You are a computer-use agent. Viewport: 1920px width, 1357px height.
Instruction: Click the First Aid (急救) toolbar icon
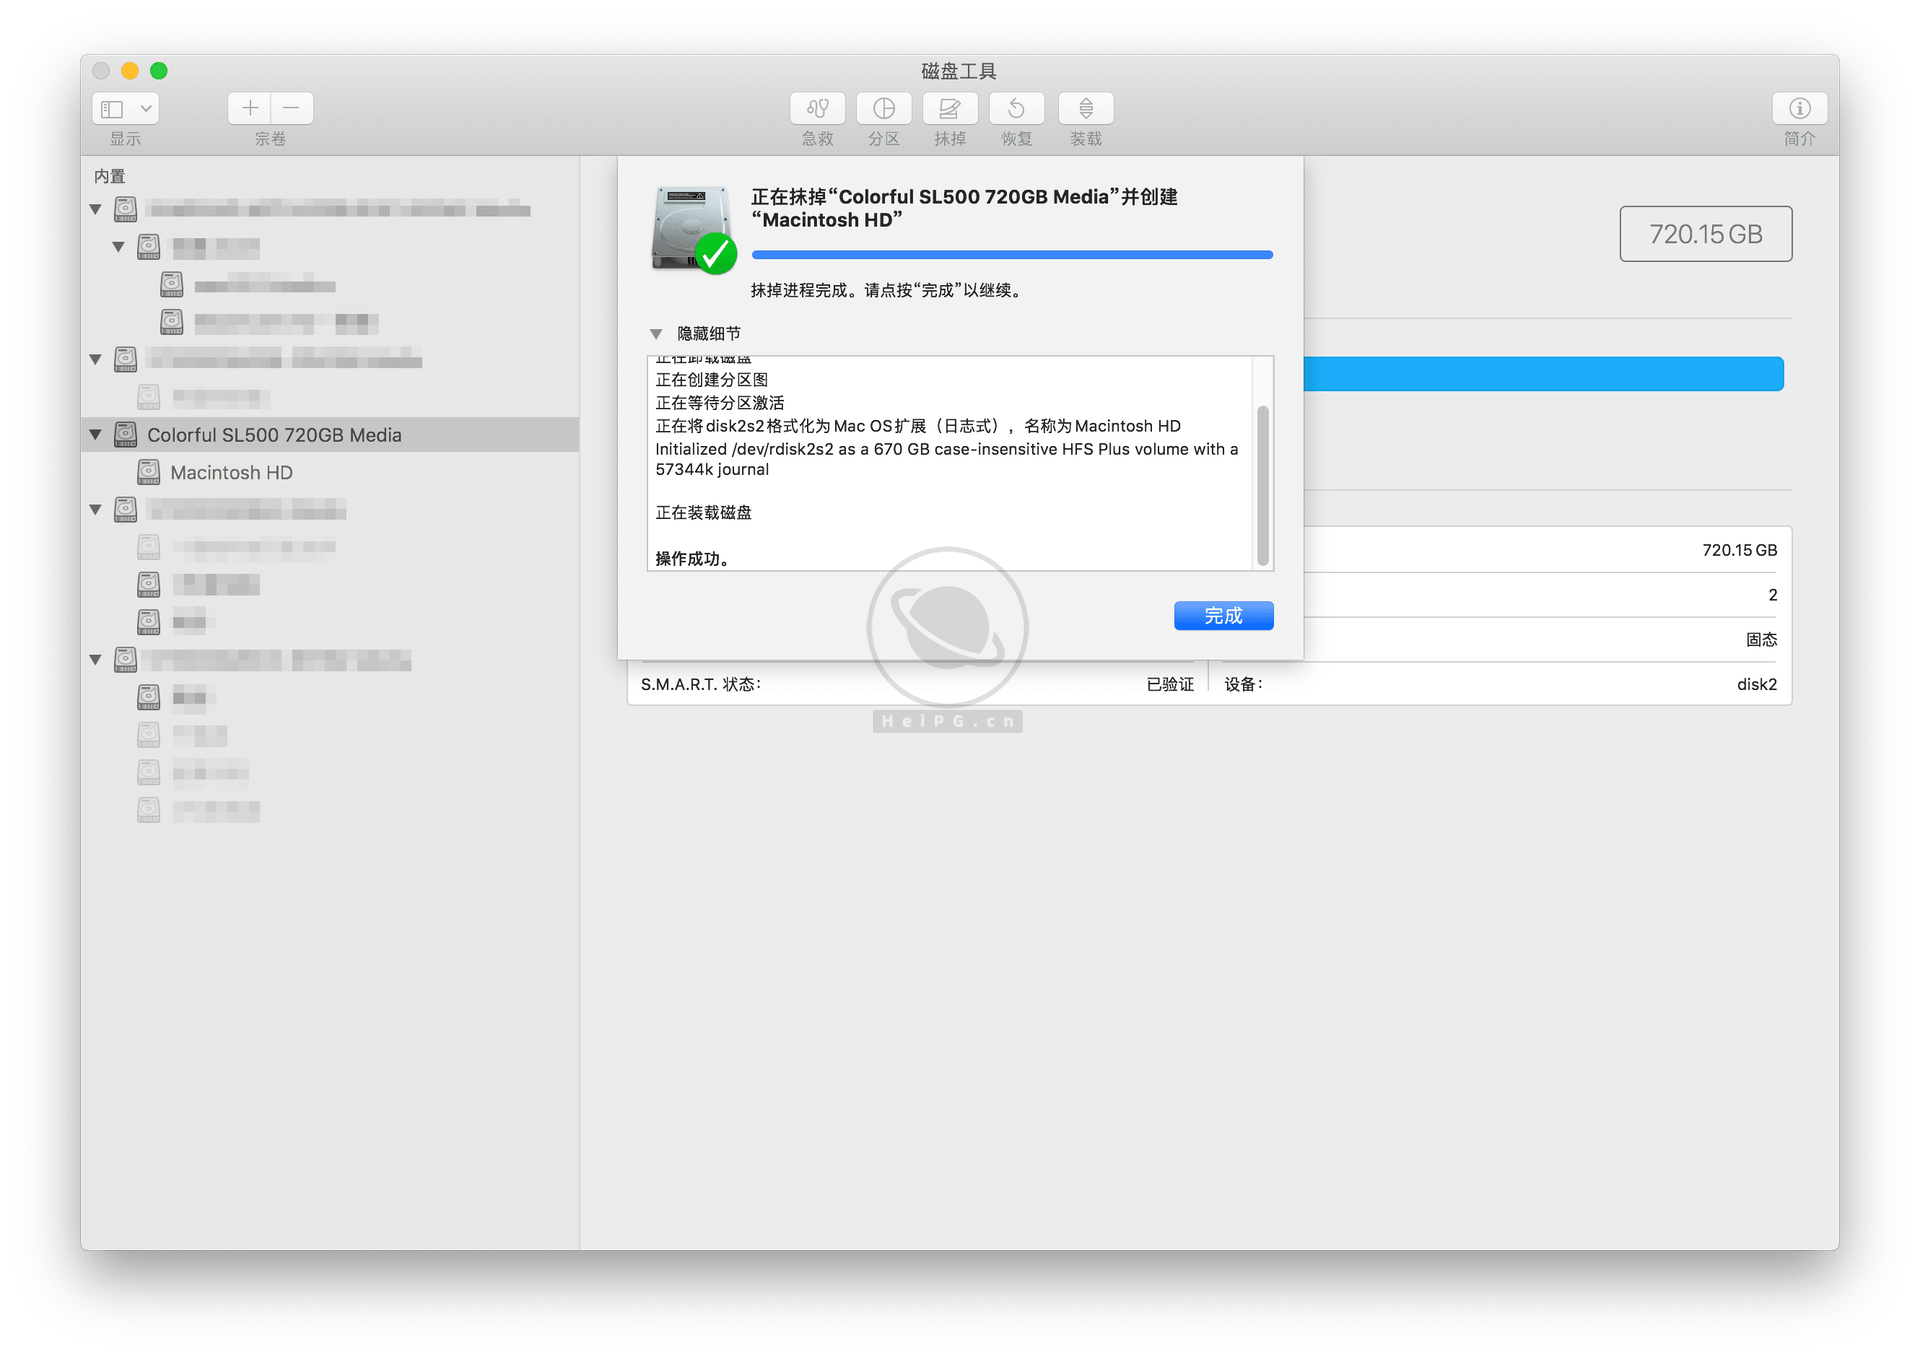(x=817, y=108)
